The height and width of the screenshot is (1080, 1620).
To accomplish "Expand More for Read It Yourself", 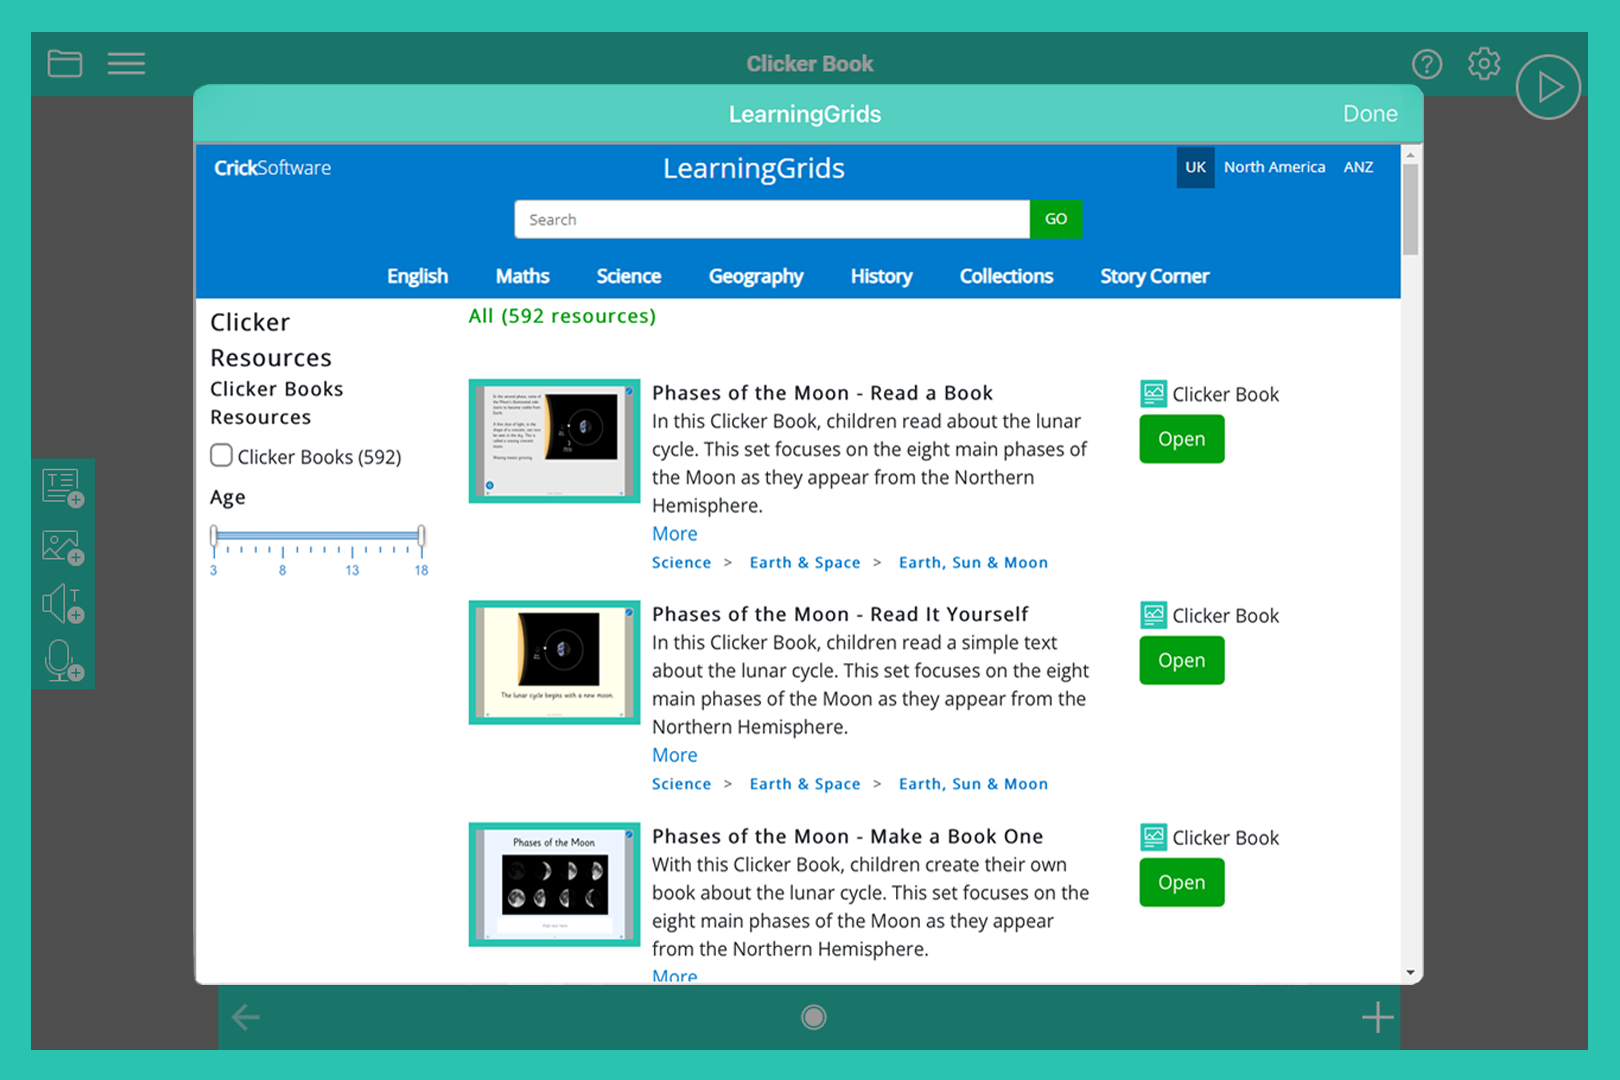I will 674,755.
